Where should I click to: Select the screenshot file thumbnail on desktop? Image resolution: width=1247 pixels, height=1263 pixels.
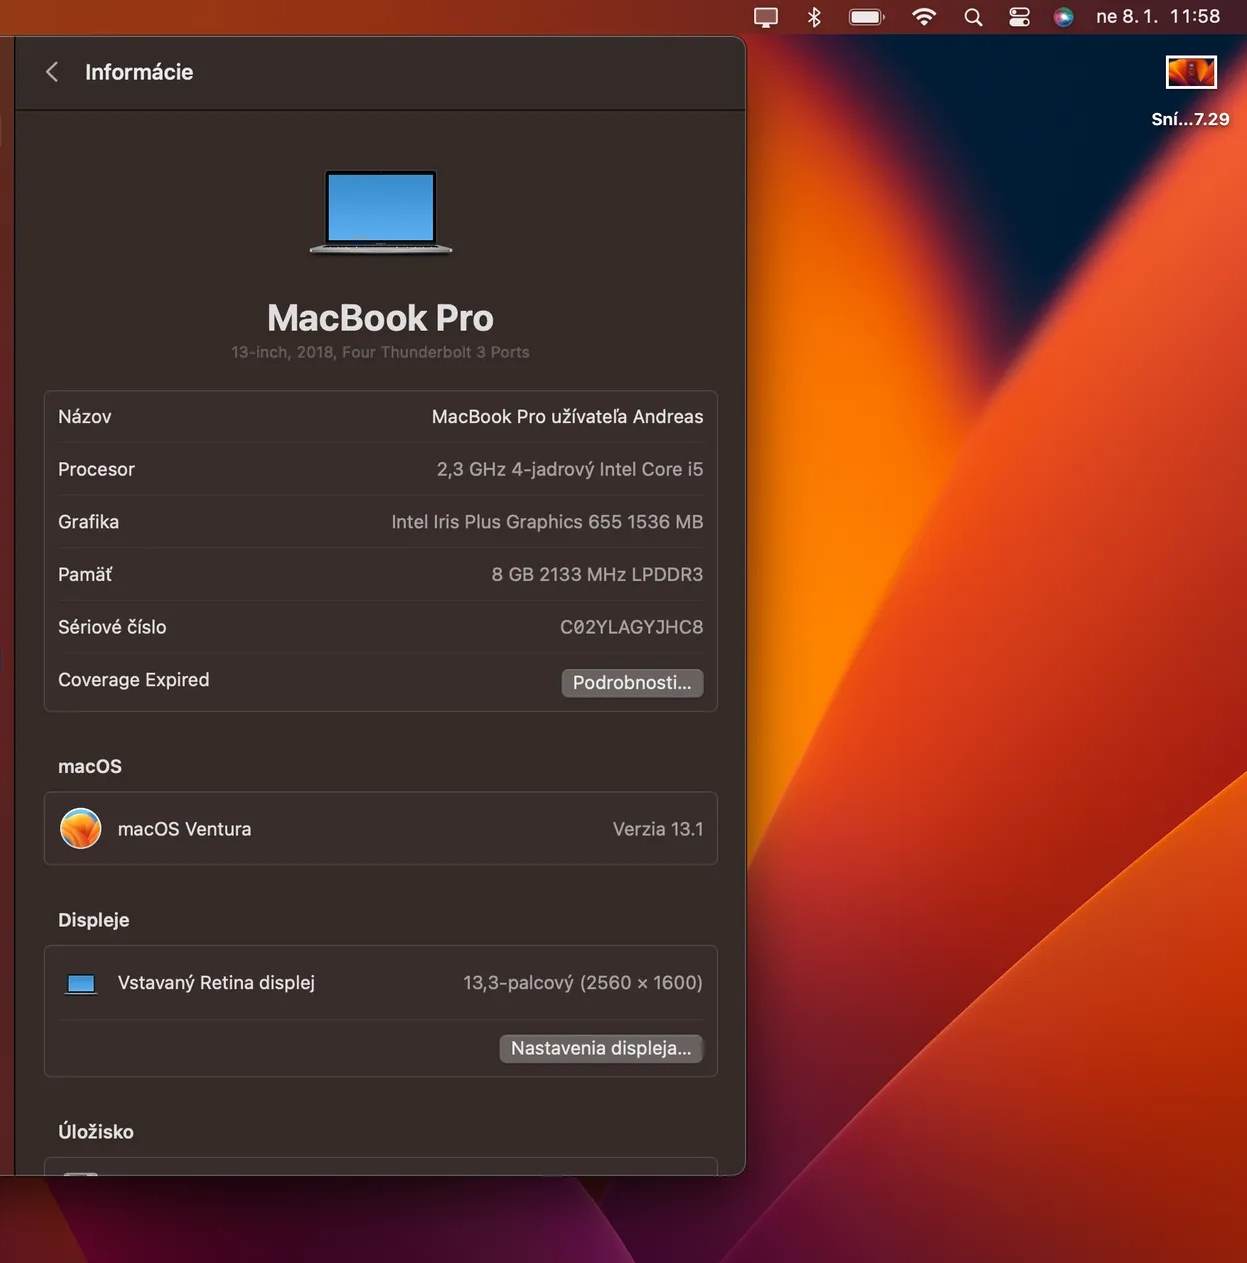tap(1191, 72)
